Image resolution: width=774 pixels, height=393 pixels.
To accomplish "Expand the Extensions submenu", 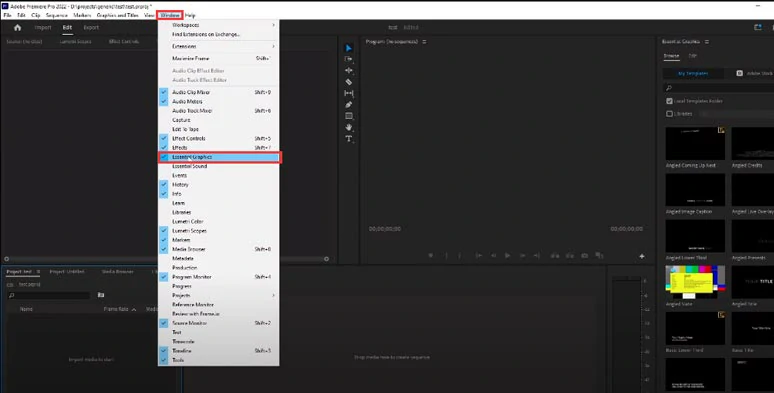I will (x=219, y=46).
